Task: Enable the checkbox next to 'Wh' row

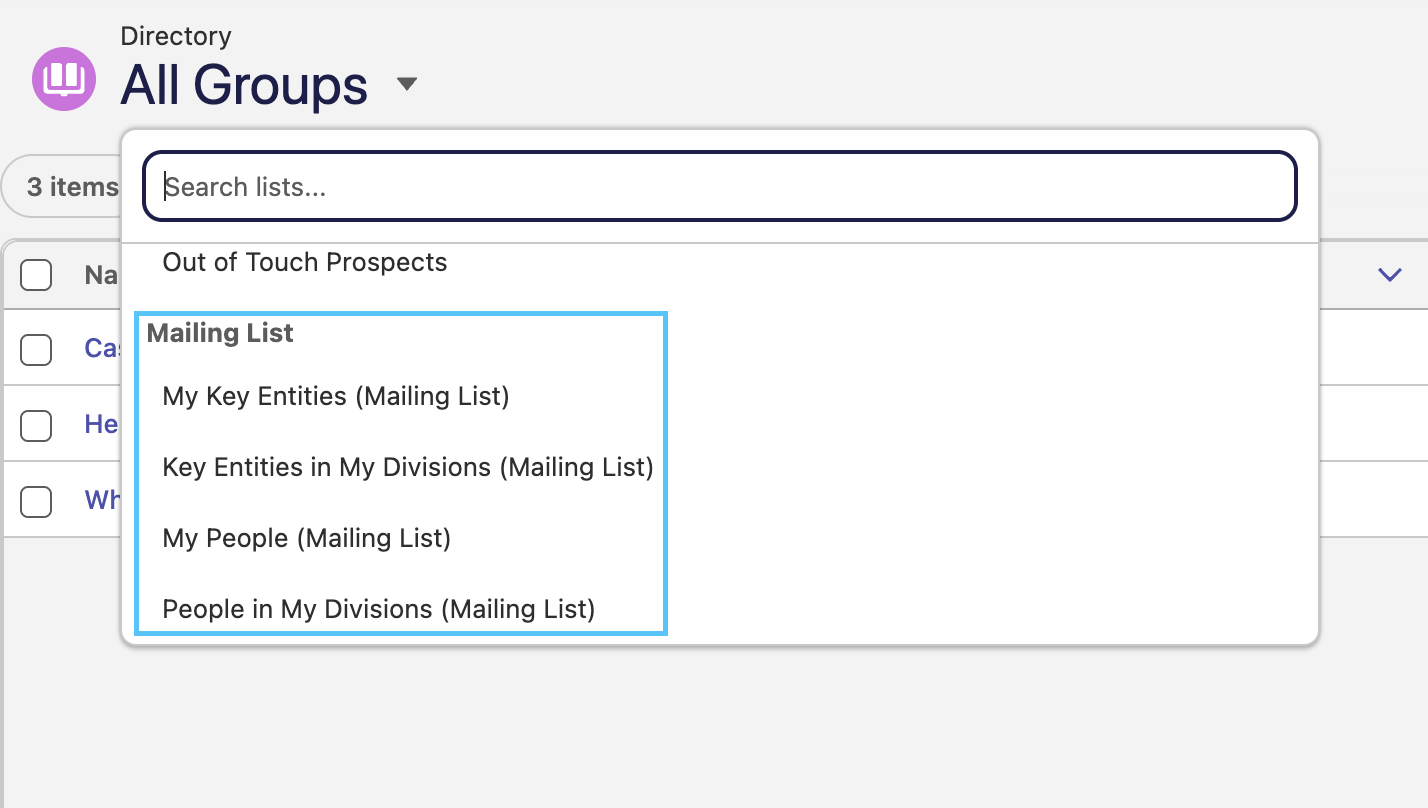Action: click(36, 501)
